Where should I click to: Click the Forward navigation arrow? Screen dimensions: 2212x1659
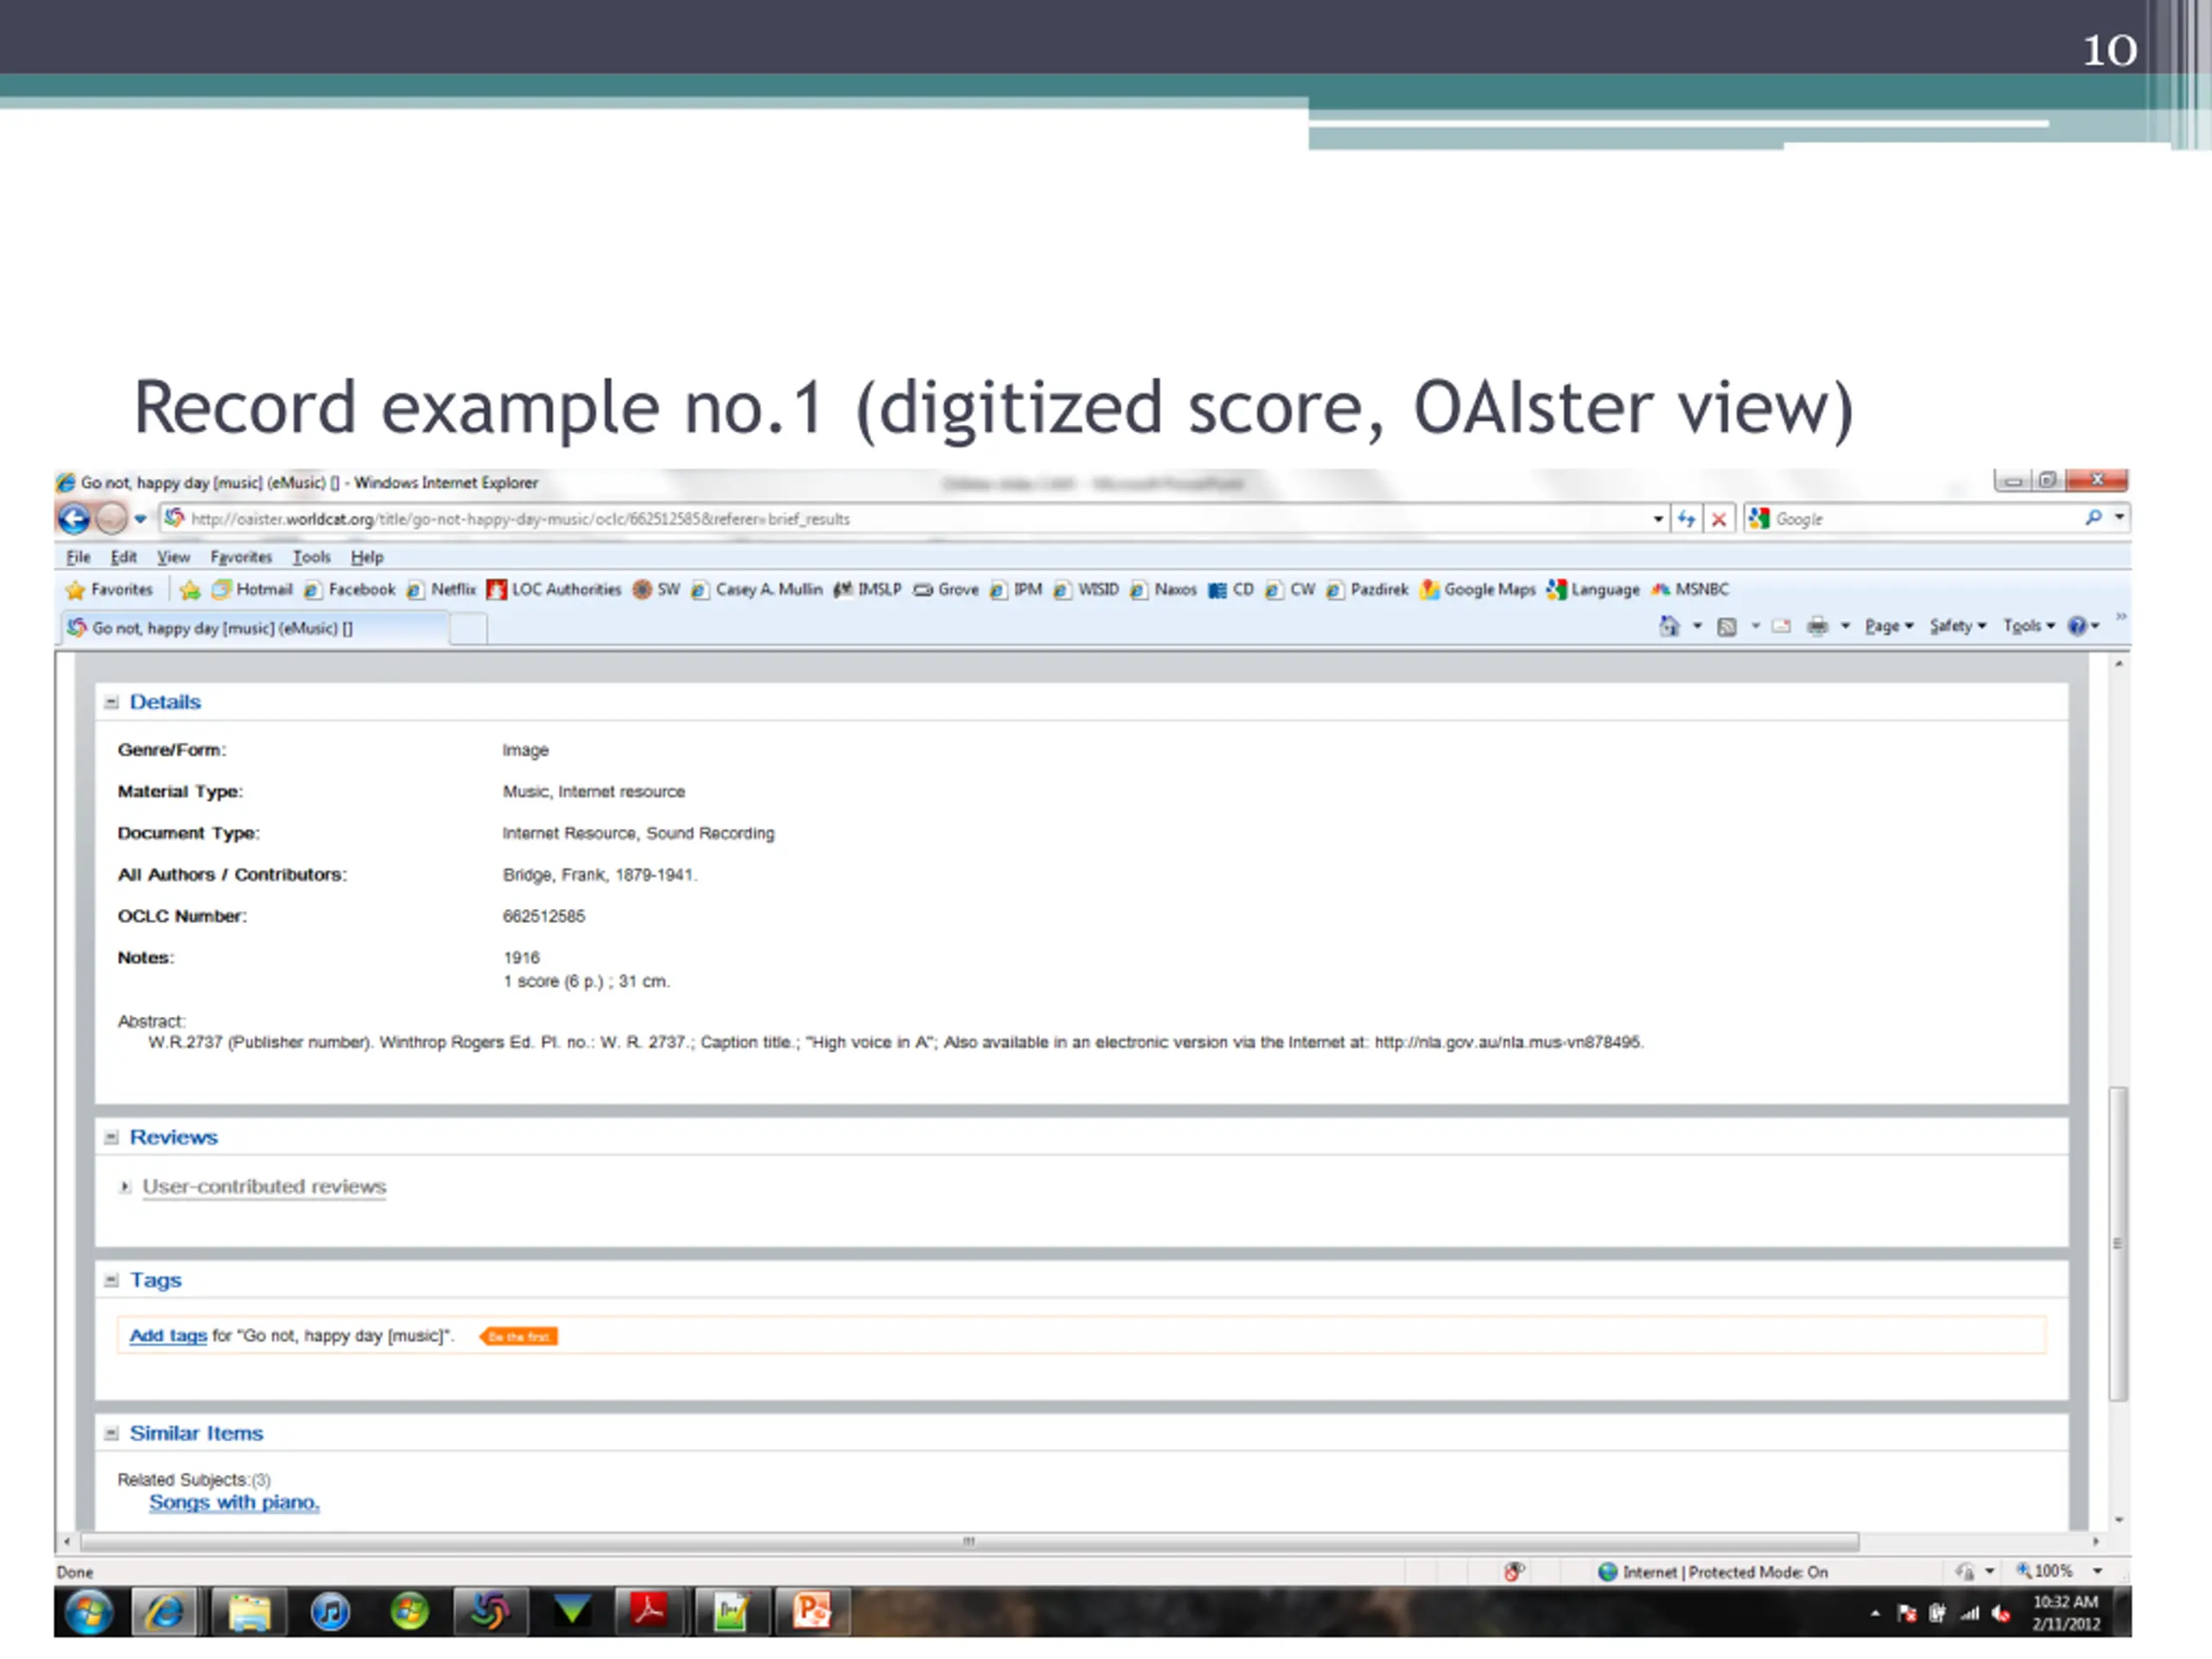111,518
